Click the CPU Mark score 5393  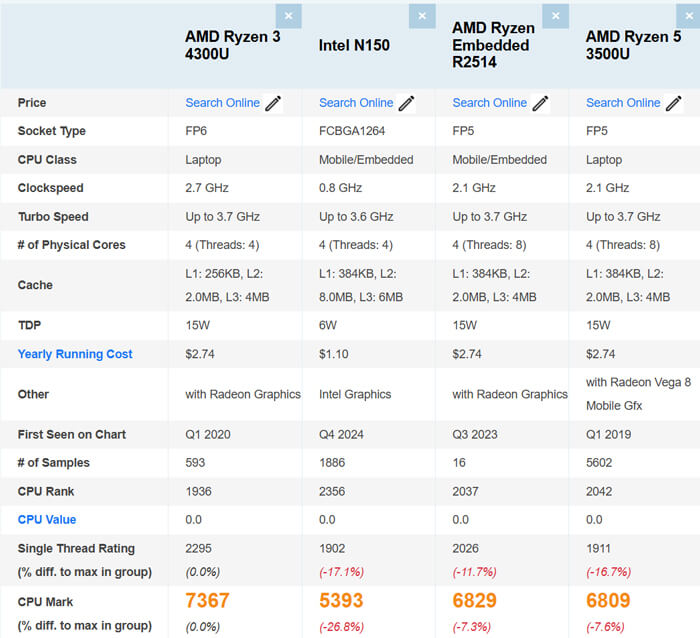341,600
